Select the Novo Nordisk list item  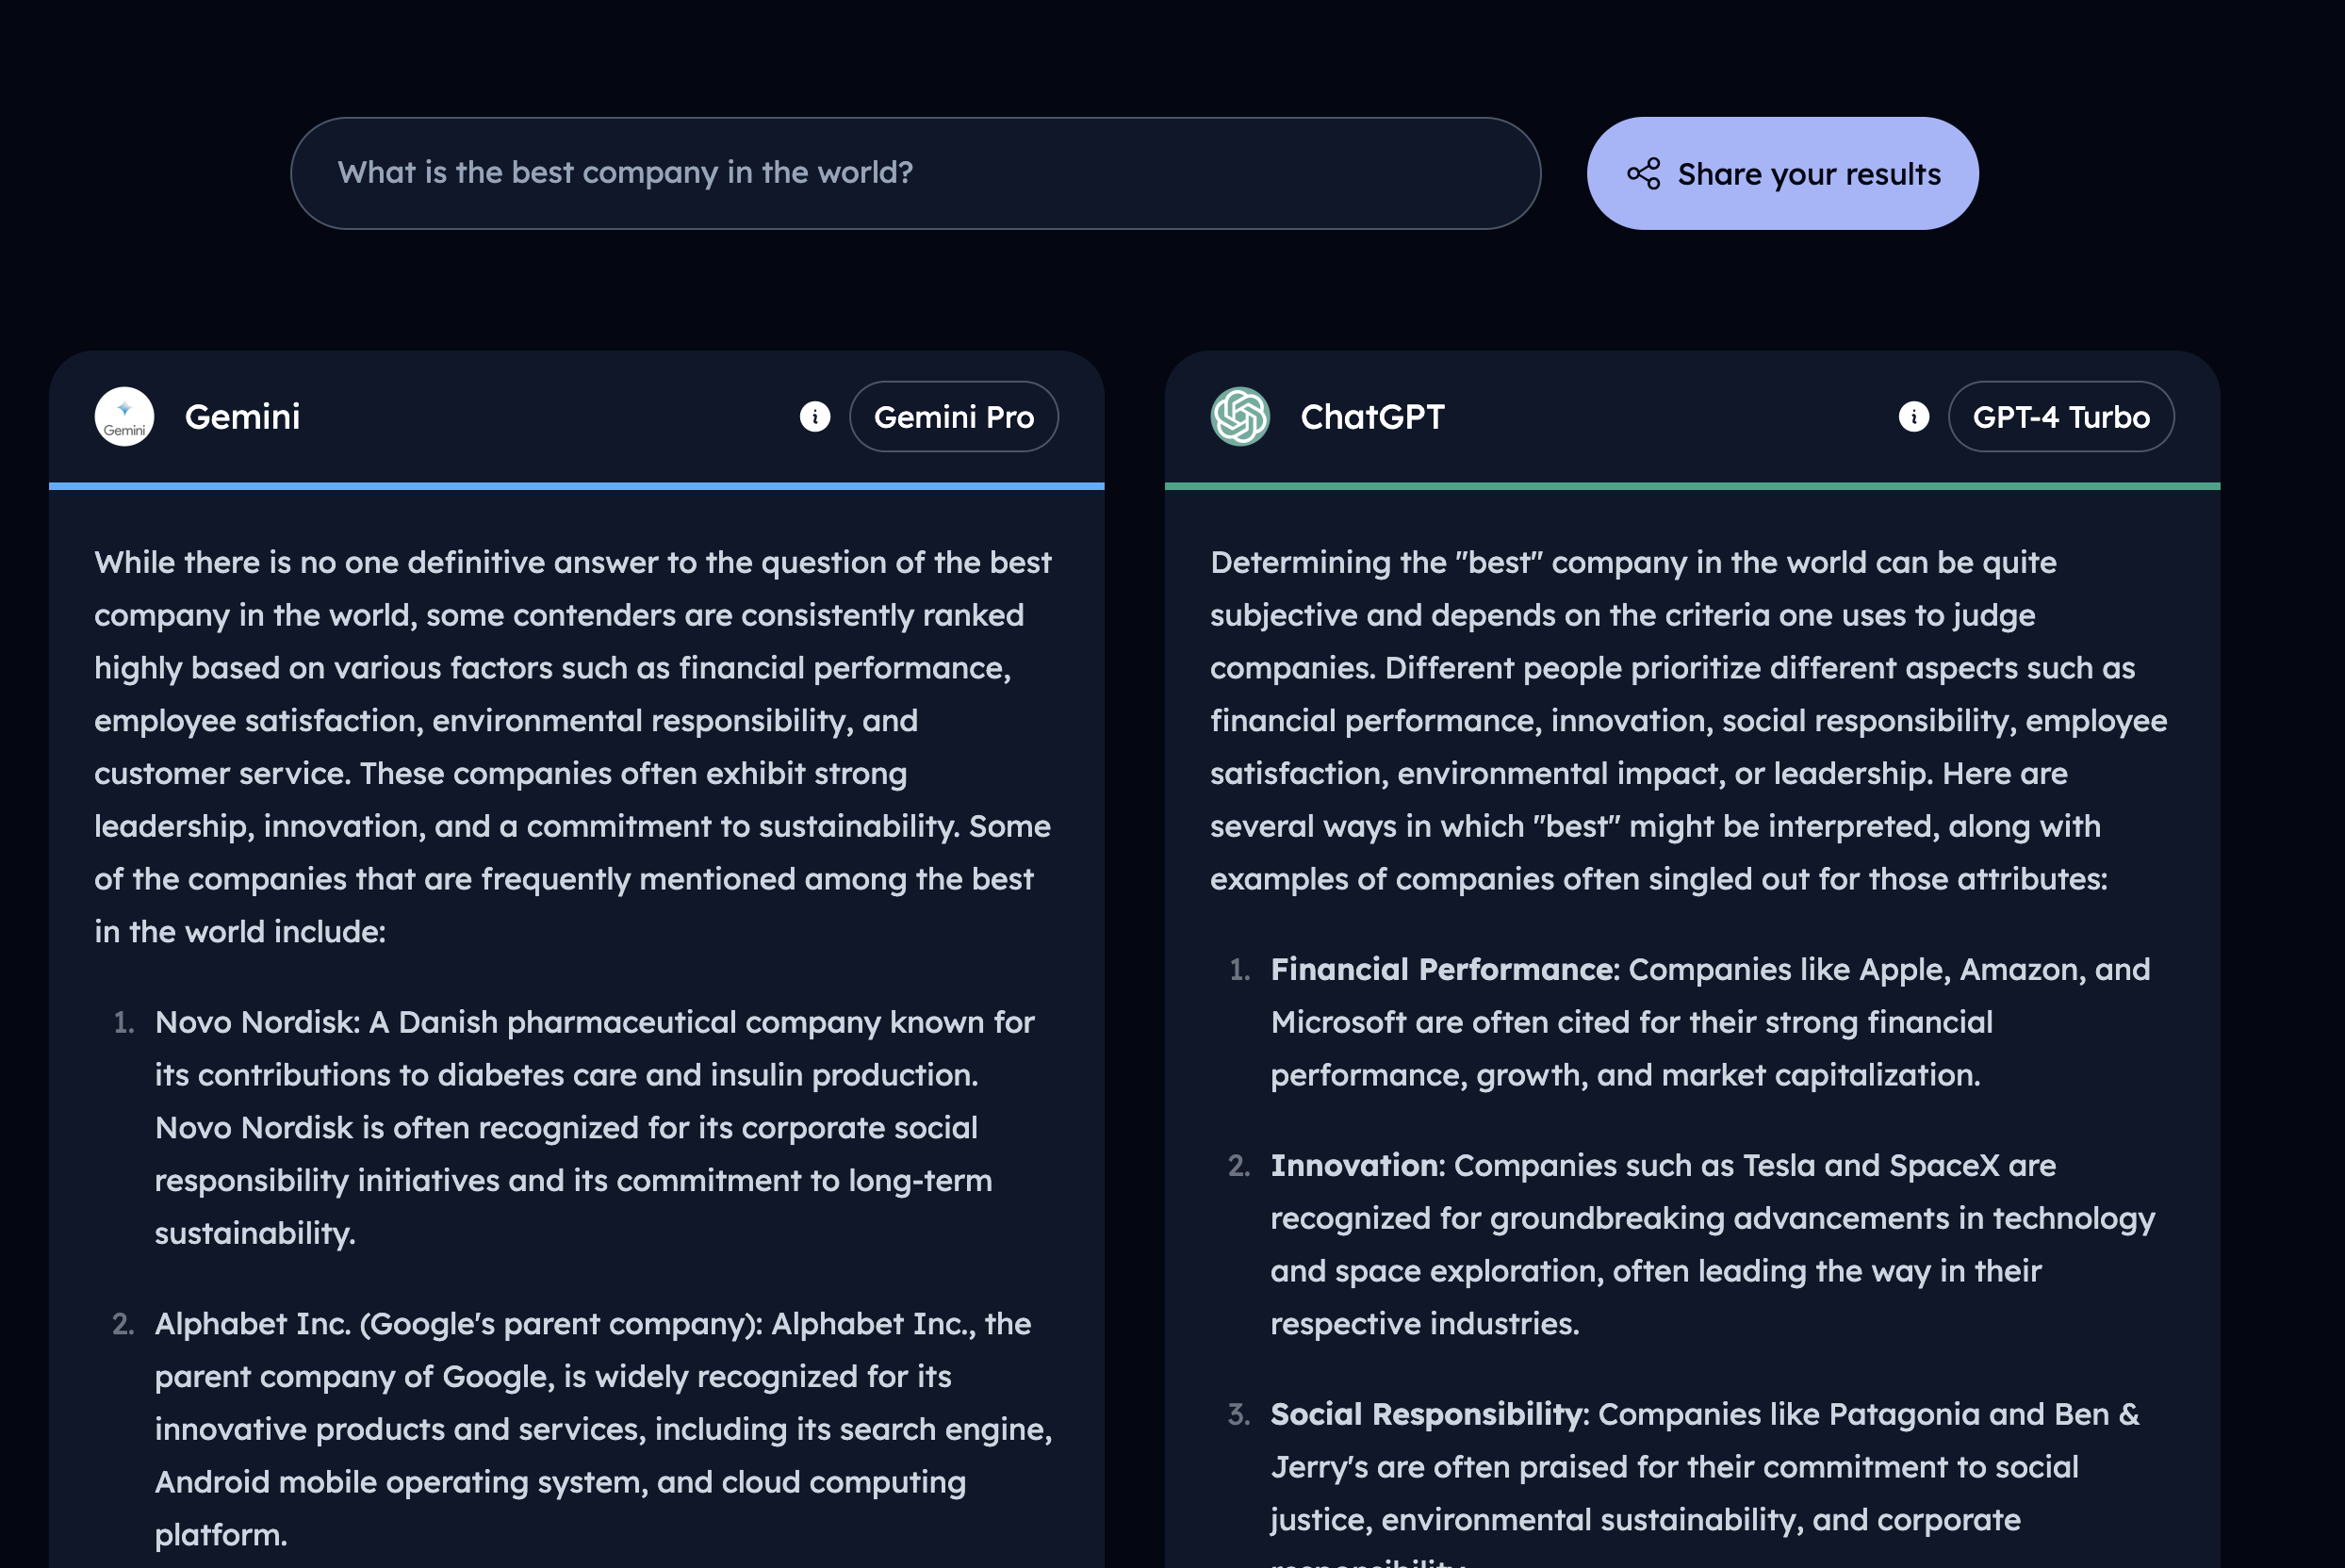click(594, 1127)
